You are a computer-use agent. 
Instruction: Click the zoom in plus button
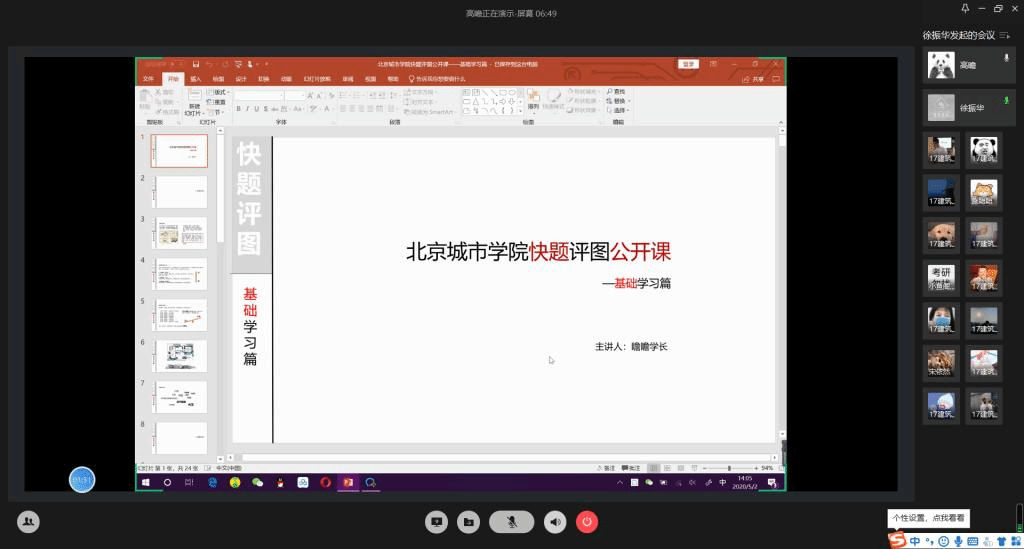[756, 468]
